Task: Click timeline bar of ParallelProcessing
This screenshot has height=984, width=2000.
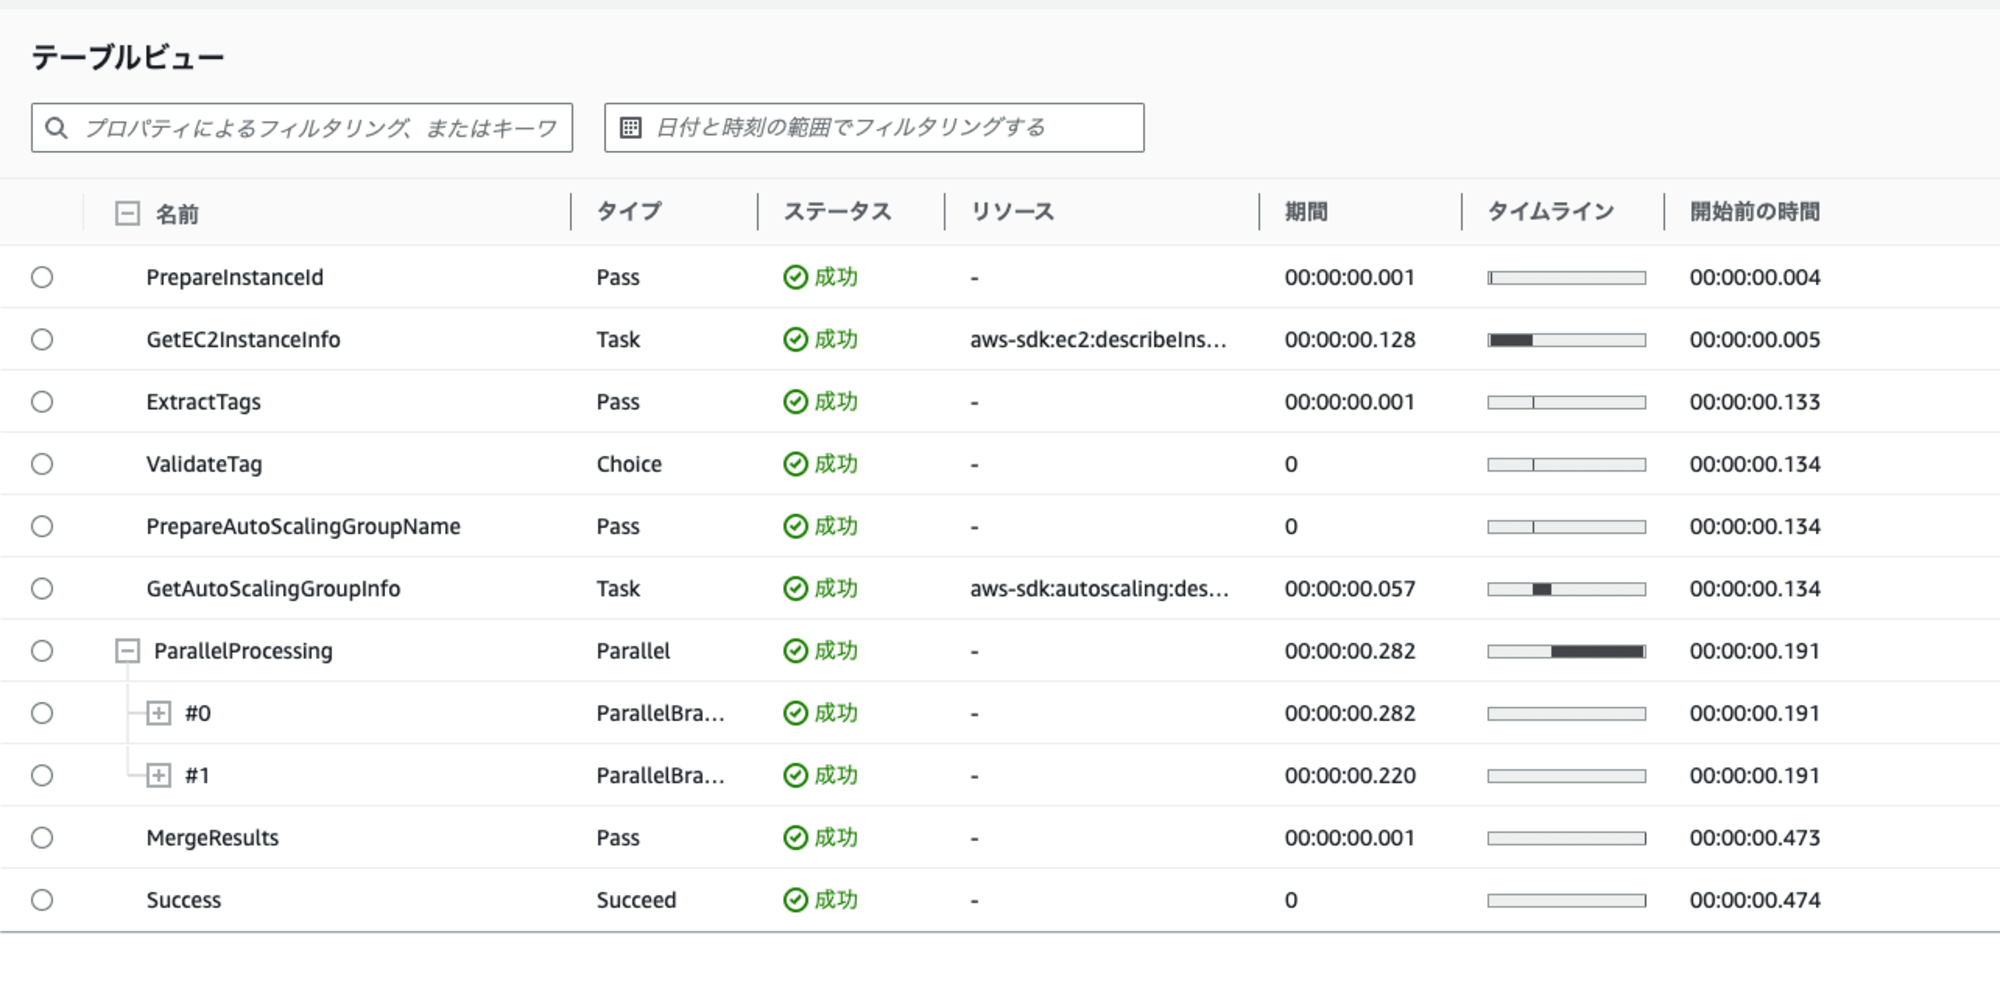Action: [x=1566, y=651]
